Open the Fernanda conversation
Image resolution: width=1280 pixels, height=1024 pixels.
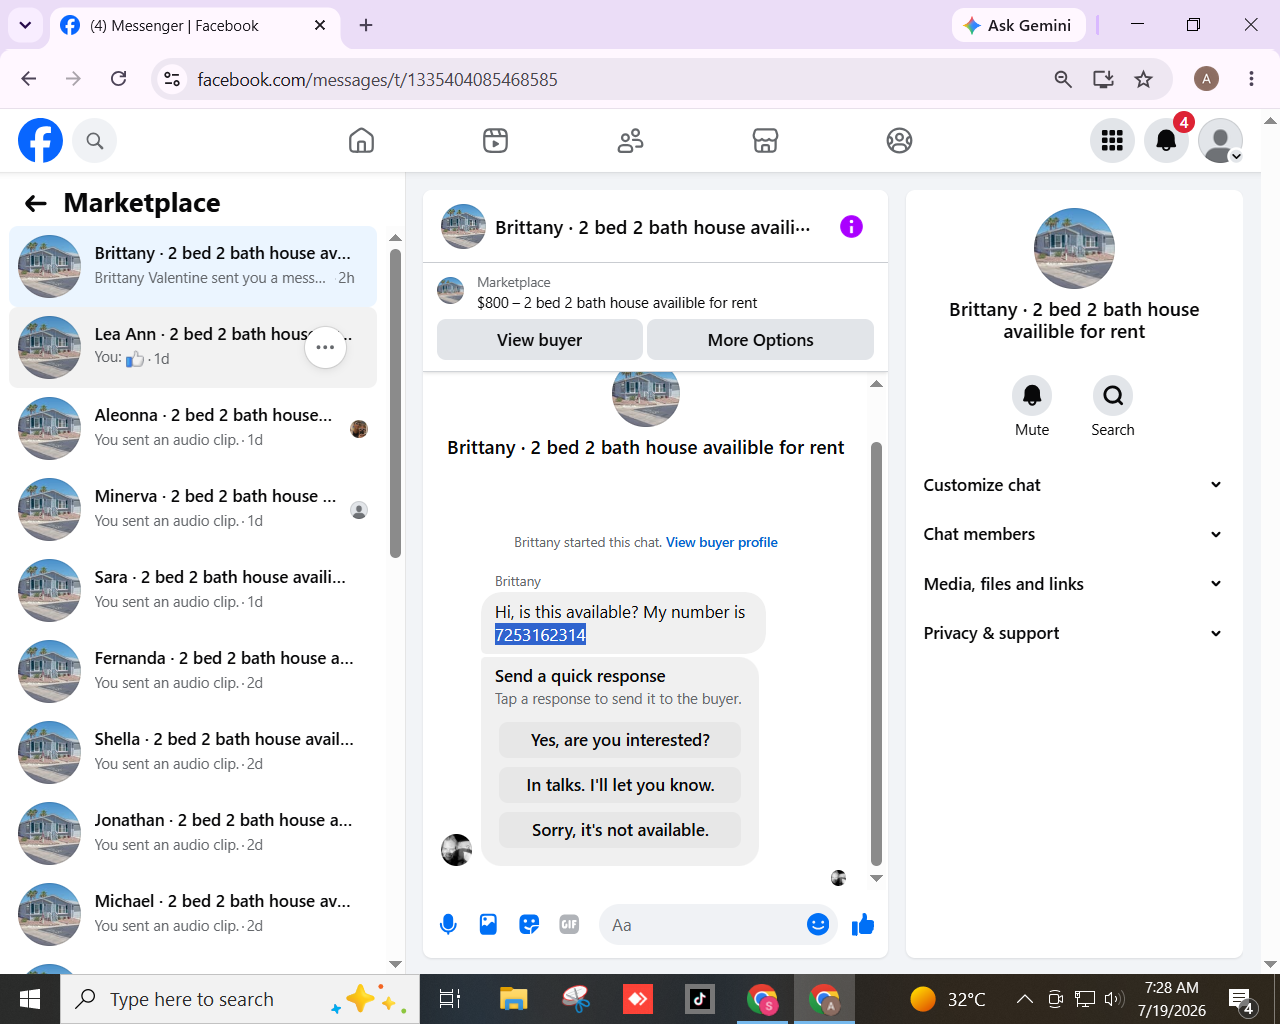click(193, 671)
